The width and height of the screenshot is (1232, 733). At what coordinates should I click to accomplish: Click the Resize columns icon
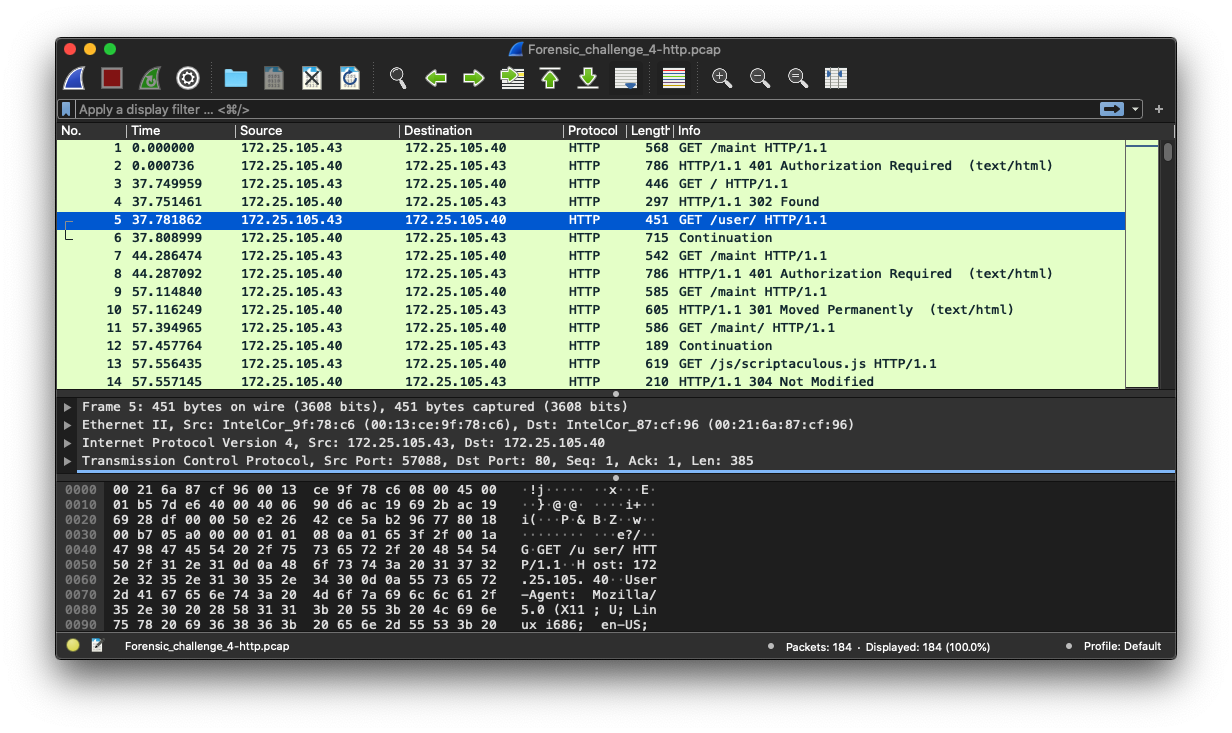click(x=836, y=78)
